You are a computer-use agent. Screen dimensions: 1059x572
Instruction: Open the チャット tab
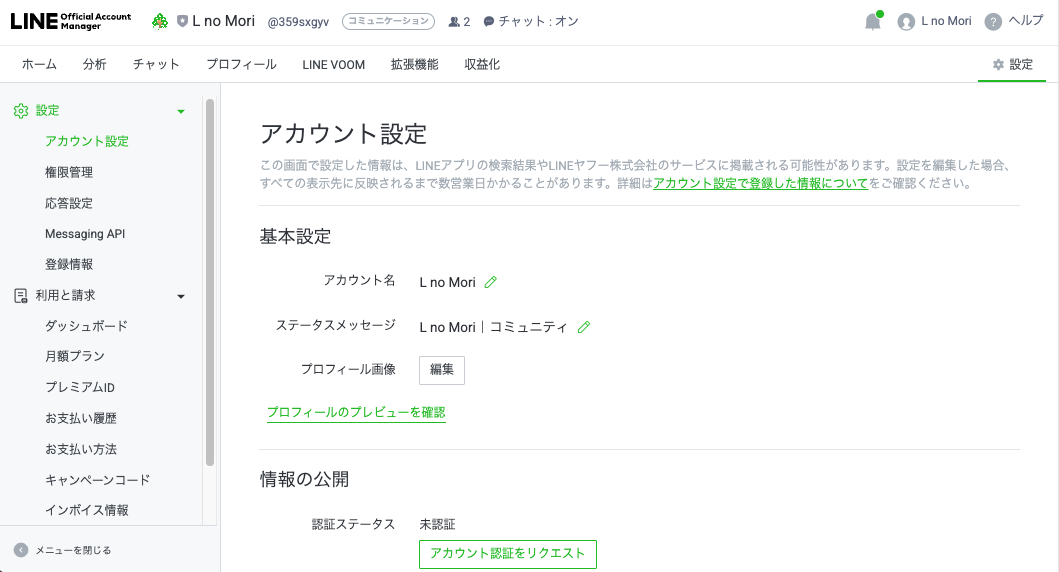click(156, 64)
